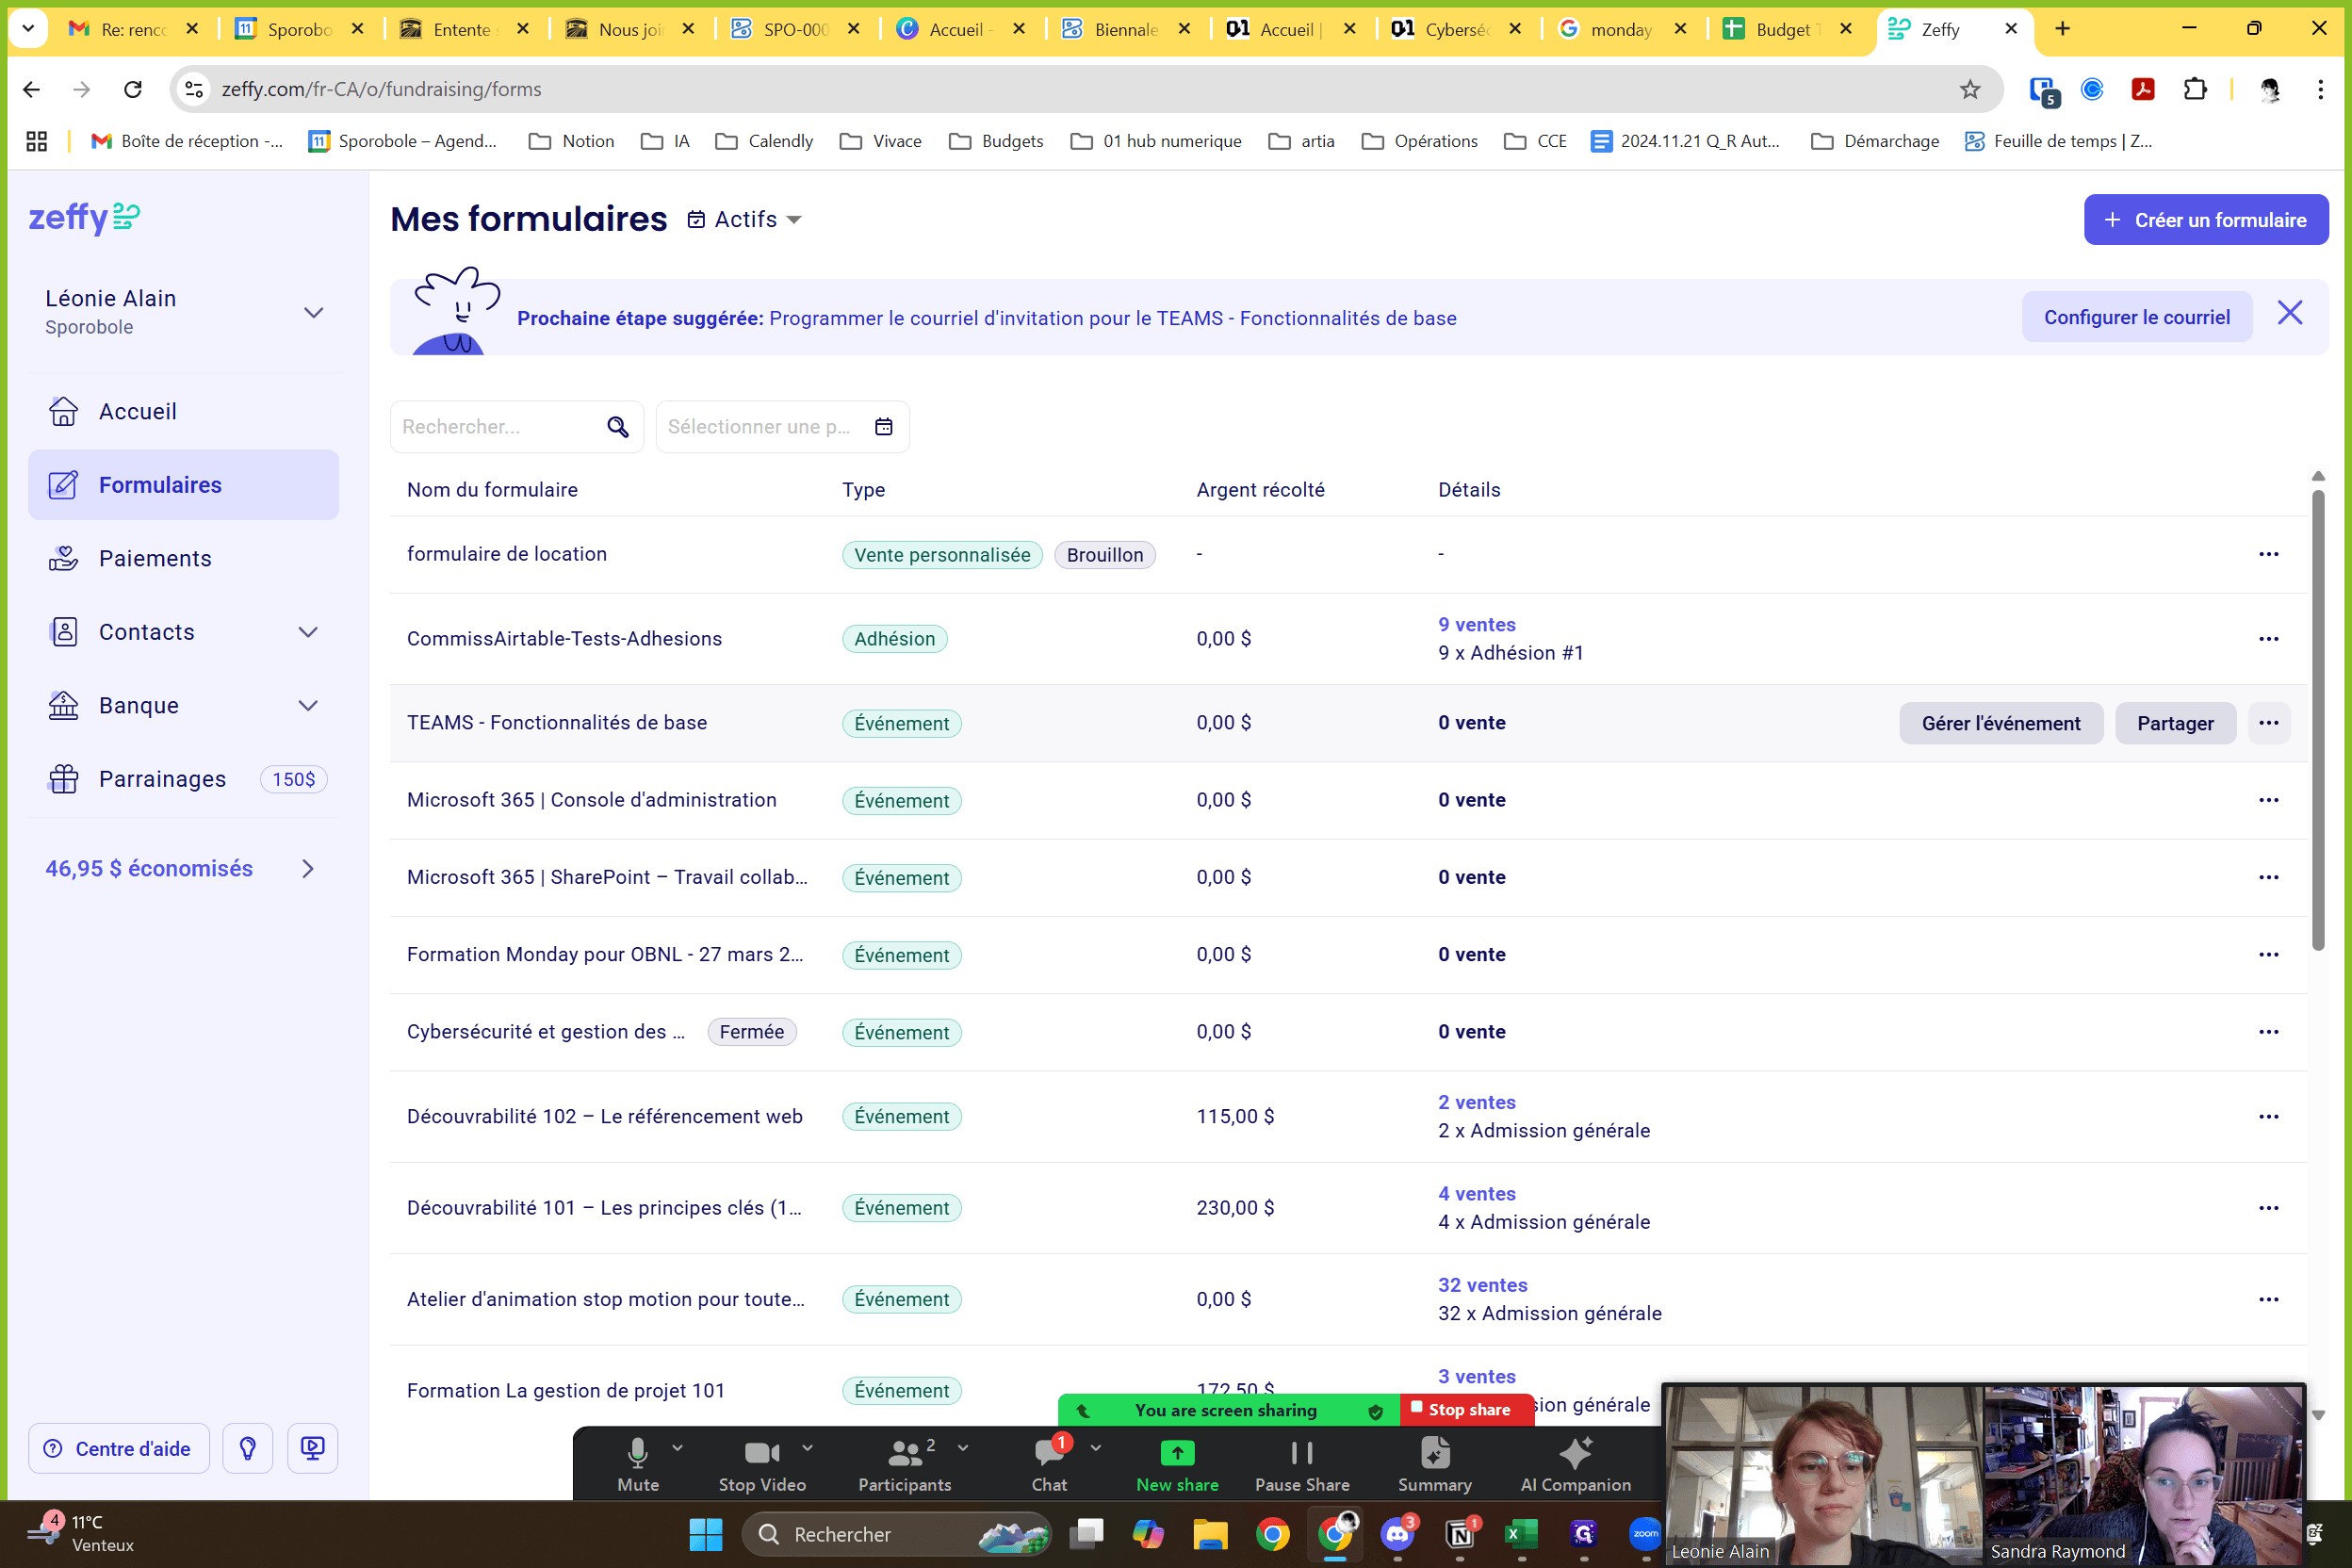Open the Budgets bookmarks folder
2352x1568 pixels.
[995, 141]
